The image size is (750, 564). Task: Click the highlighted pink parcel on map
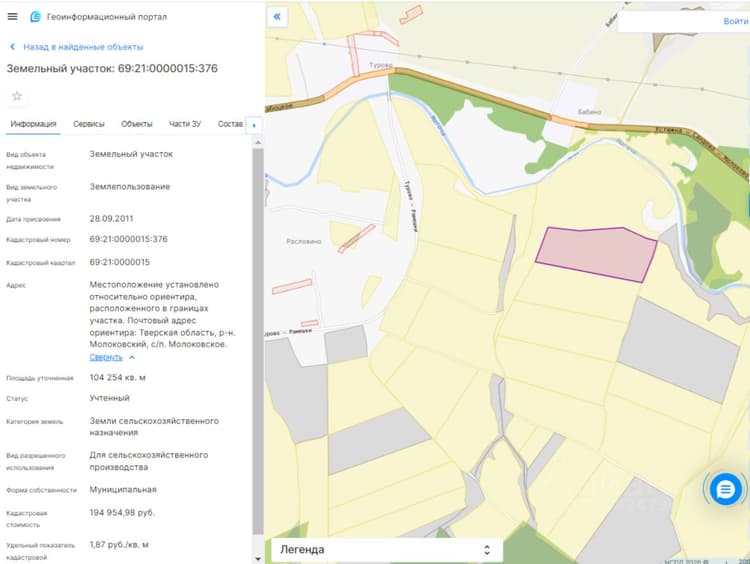coord(596,254)
